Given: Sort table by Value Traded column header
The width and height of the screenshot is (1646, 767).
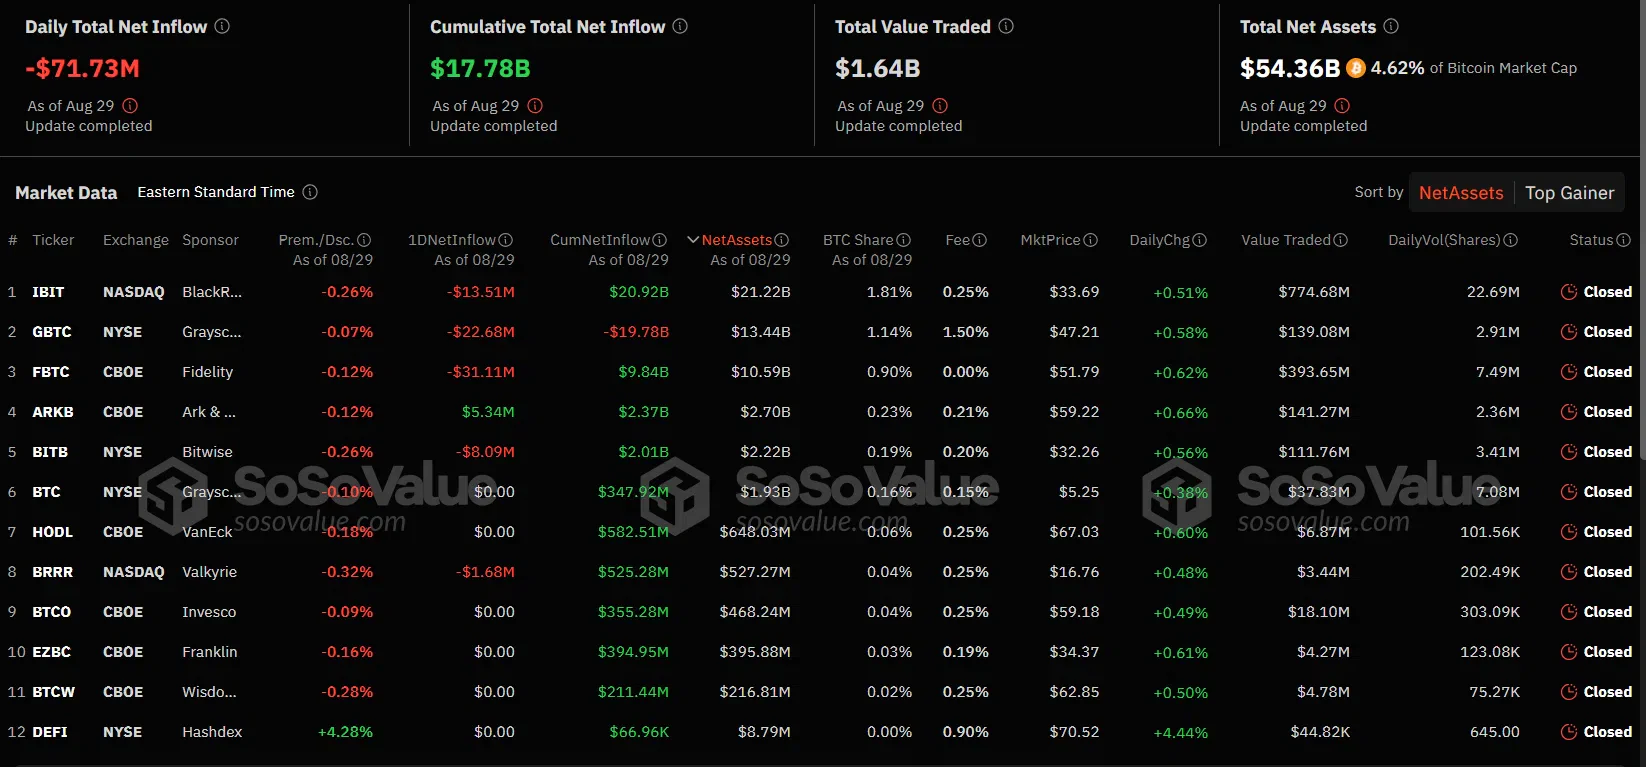Looking at the screenshot, I should (x=1286, y=240).
